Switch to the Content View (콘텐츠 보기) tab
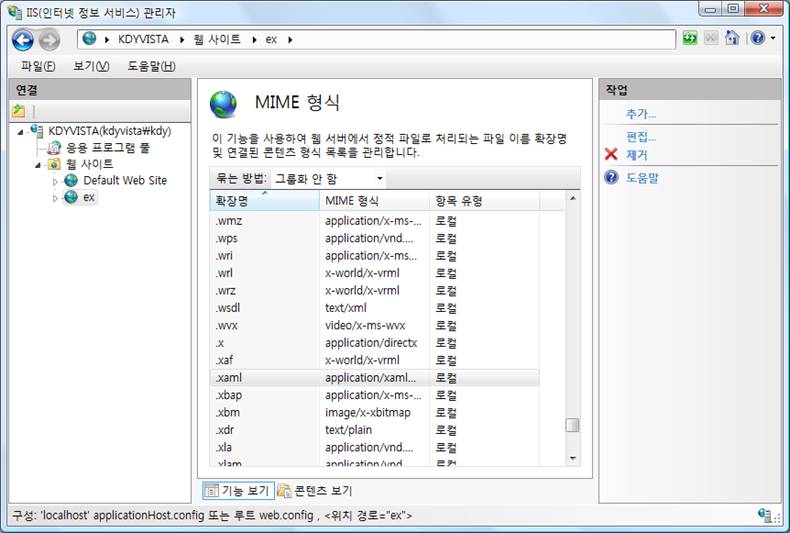 tap(315, 490)
